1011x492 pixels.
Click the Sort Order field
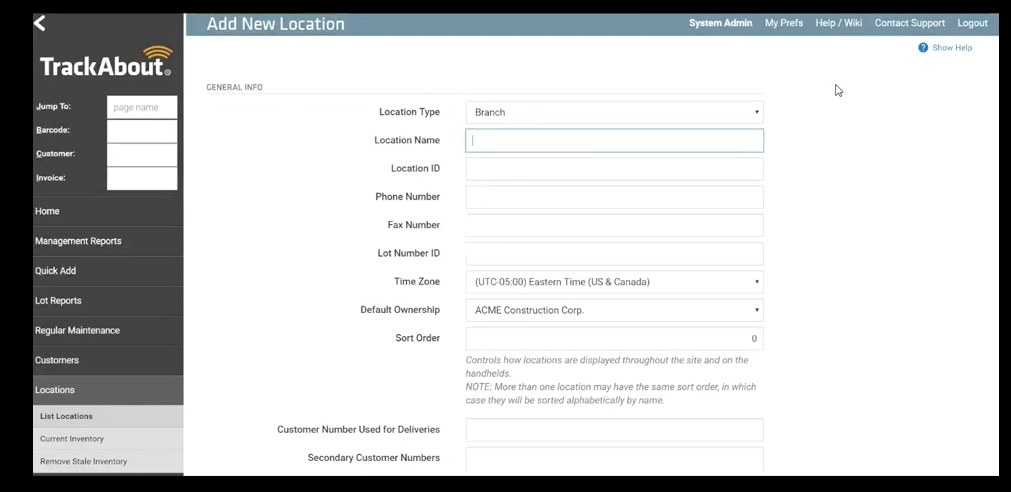614,339
